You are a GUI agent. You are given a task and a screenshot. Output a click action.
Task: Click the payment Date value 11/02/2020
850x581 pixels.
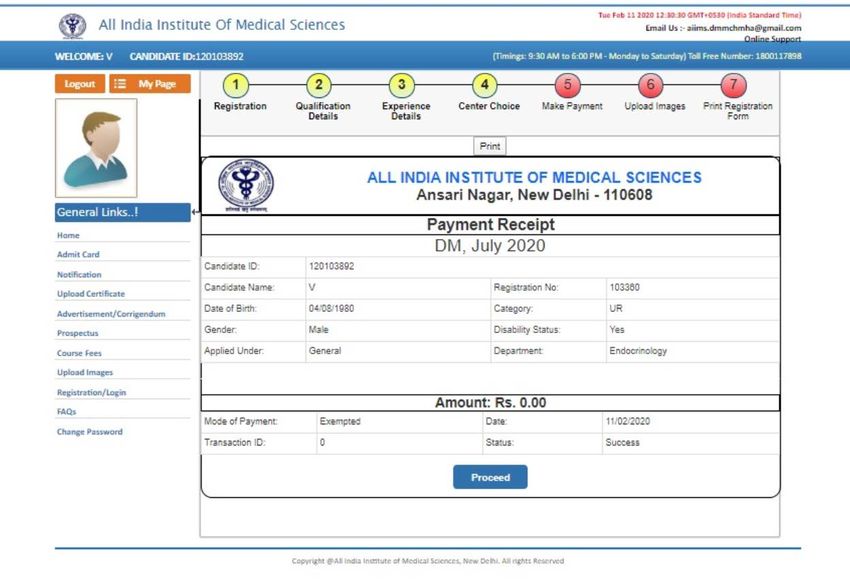coord(628,421)
